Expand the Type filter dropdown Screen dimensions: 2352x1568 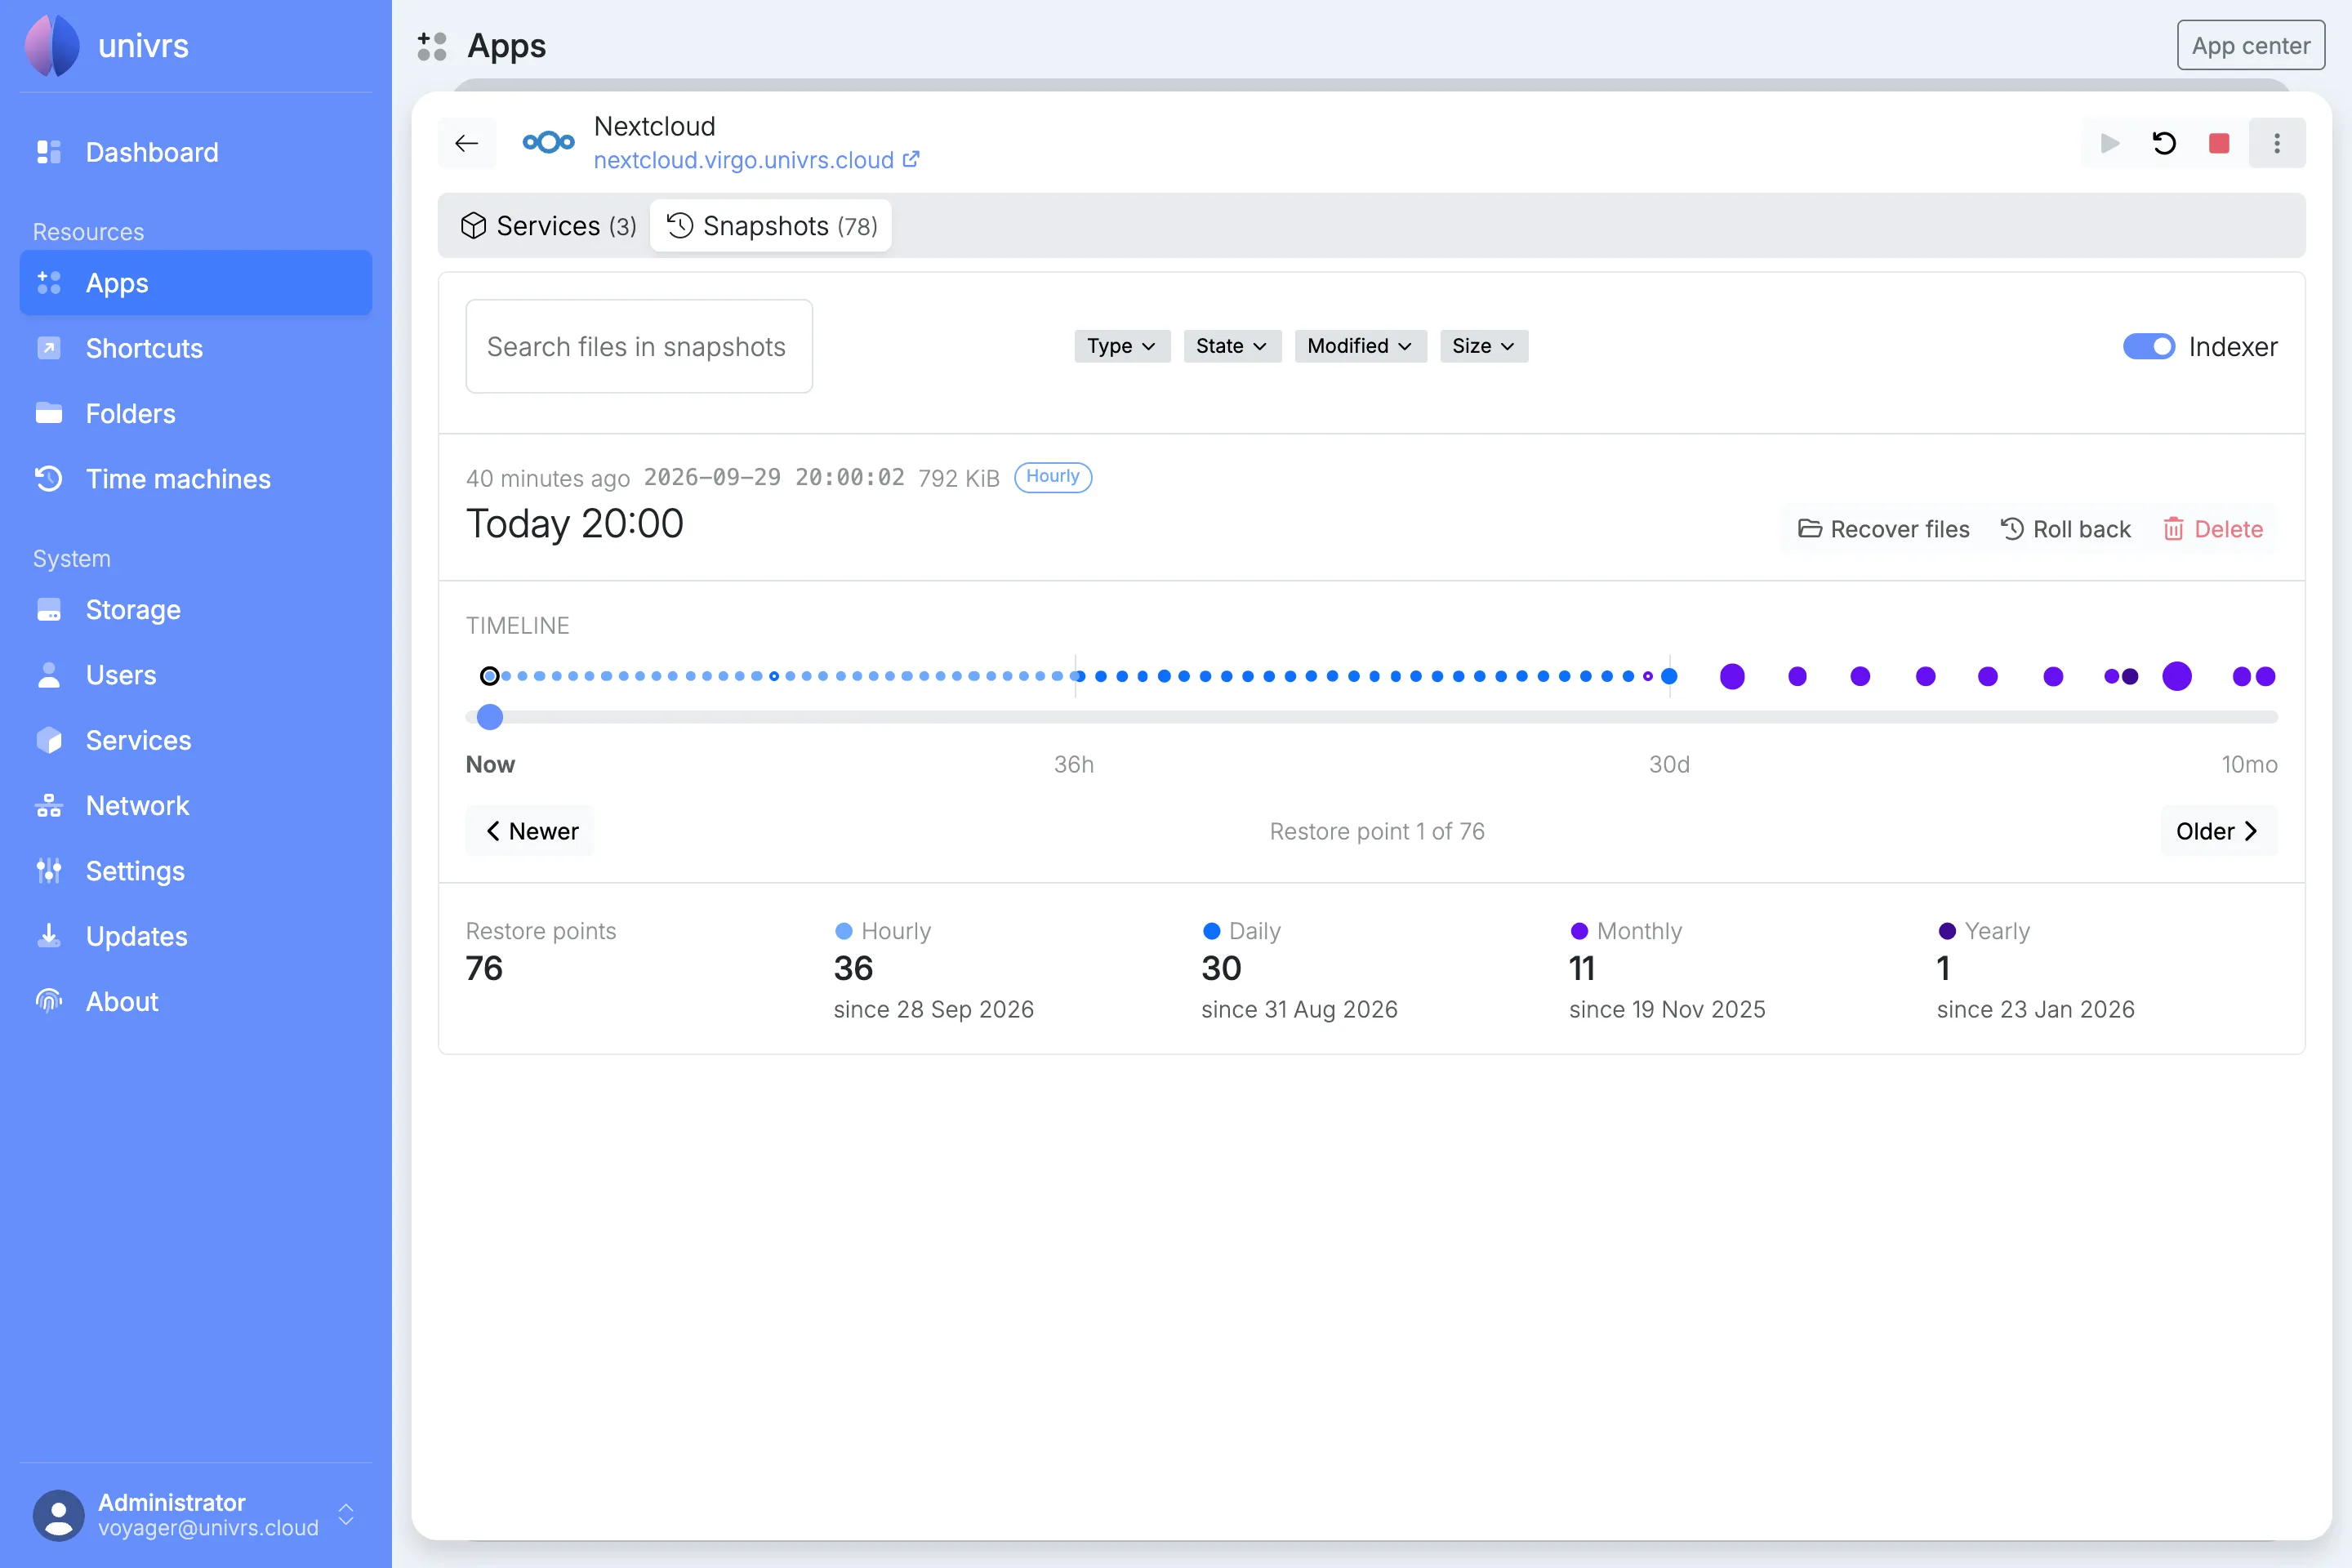tap(1122, 346)
